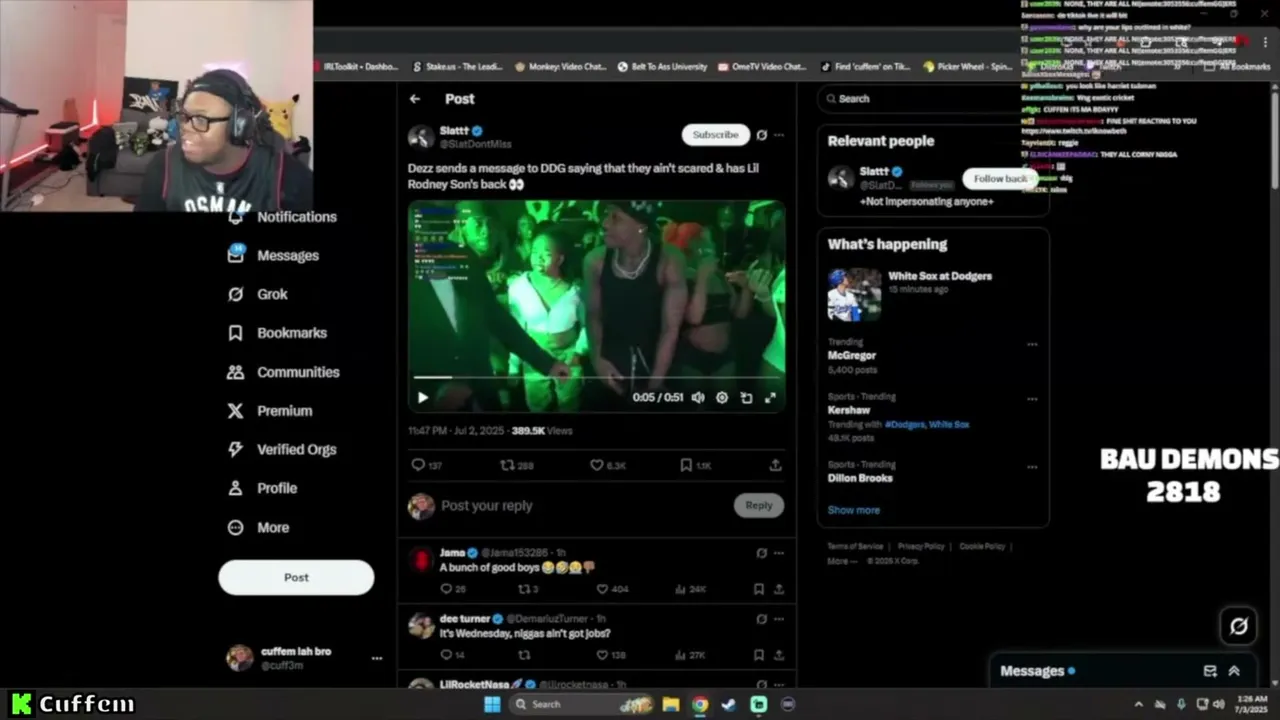Screen dimensions: 1280x720
Task: Share dee turner's comment
Action: tap(779, 656)
